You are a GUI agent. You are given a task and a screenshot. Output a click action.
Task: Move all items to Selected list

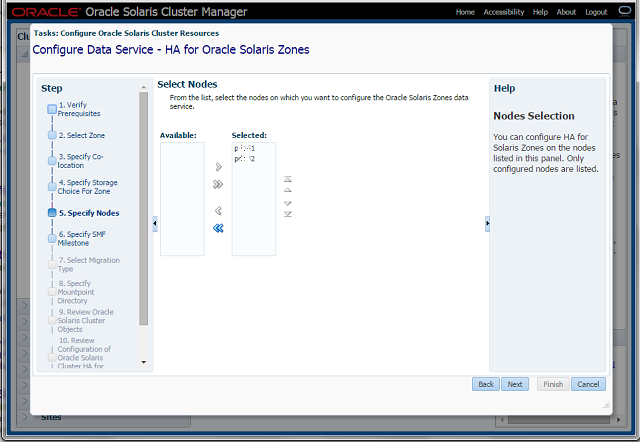coord(218,184)
